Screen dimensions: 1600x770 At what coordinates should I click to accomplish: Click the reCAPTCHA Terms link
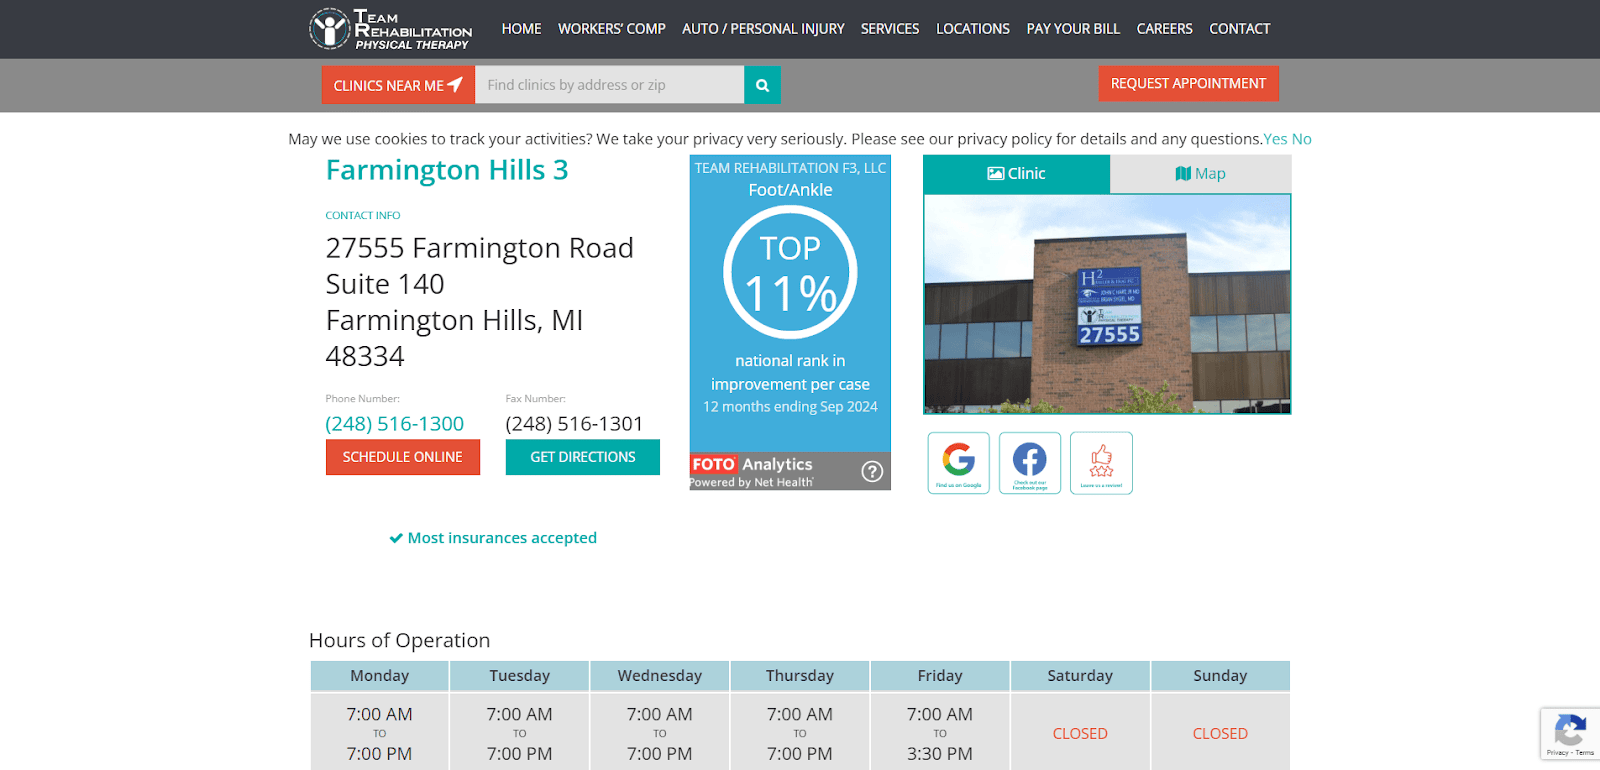(x=1585, y=753)
